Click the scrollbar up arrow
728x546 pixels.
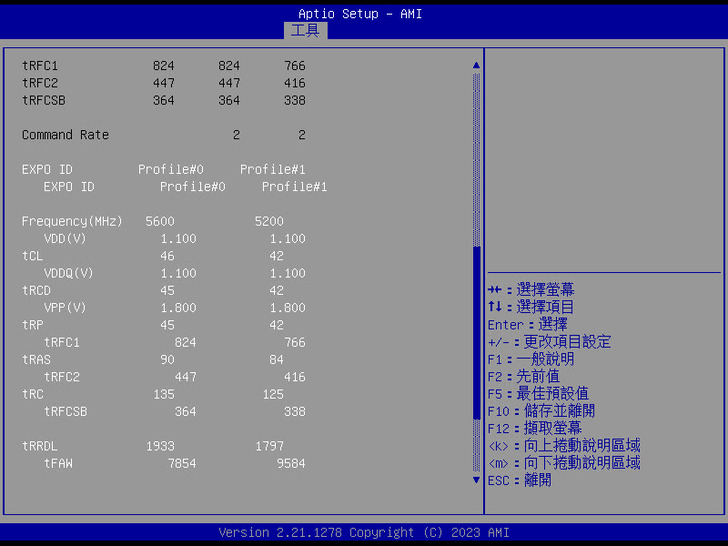[x=476, y=65]
